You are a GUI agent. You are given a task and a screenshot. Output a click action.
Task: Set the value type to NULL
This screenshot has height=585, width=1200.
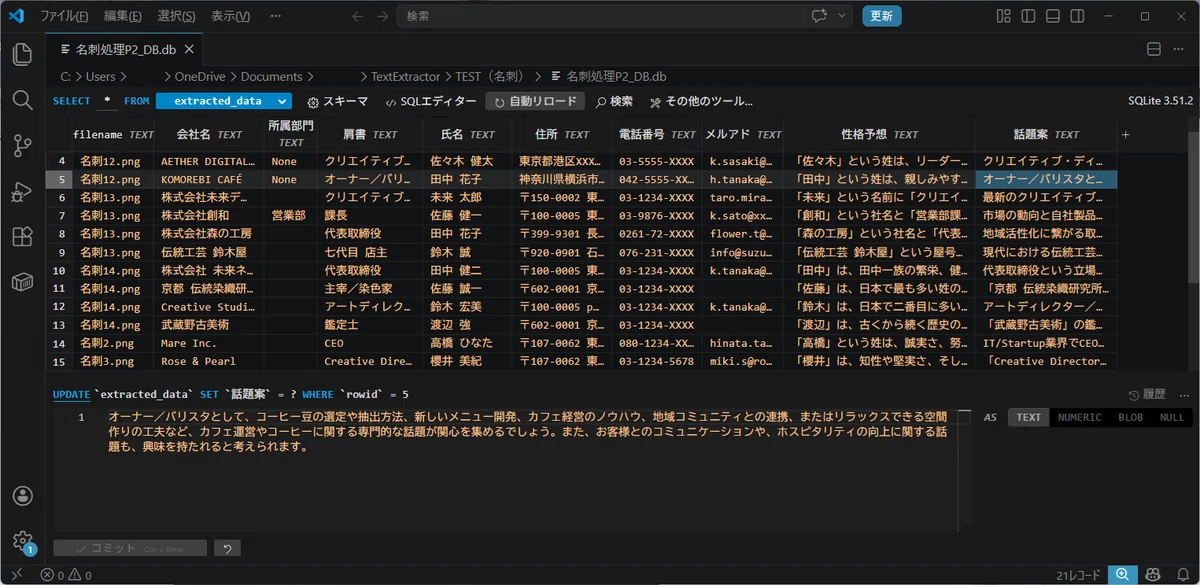1171,417
